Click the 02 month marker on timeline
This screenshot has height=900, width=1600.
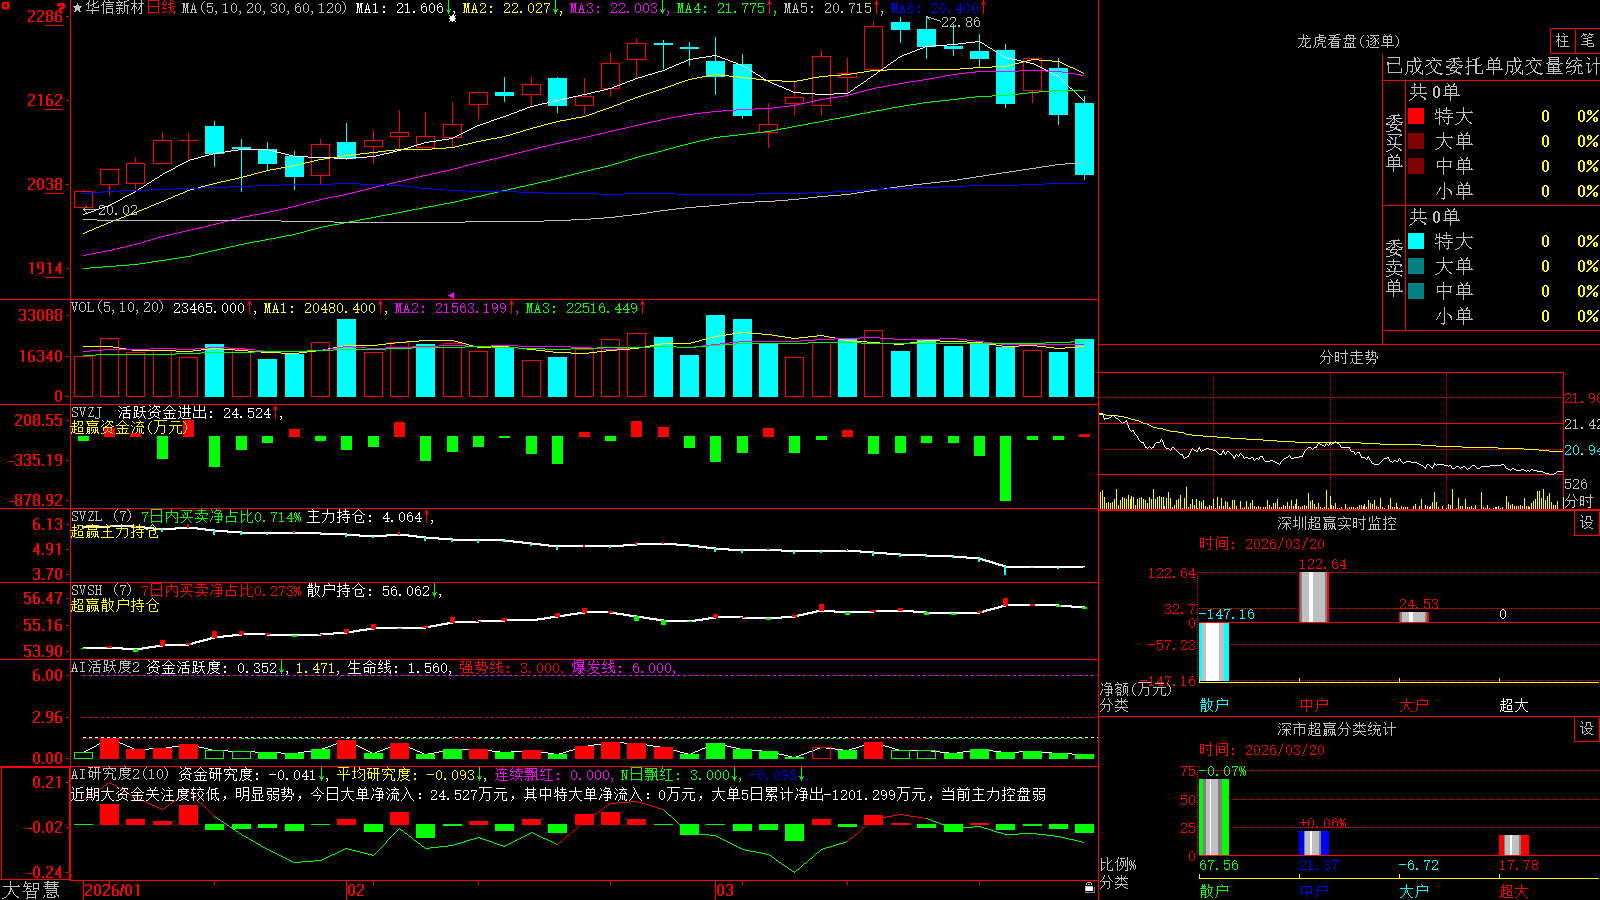(x=355, y=890)
